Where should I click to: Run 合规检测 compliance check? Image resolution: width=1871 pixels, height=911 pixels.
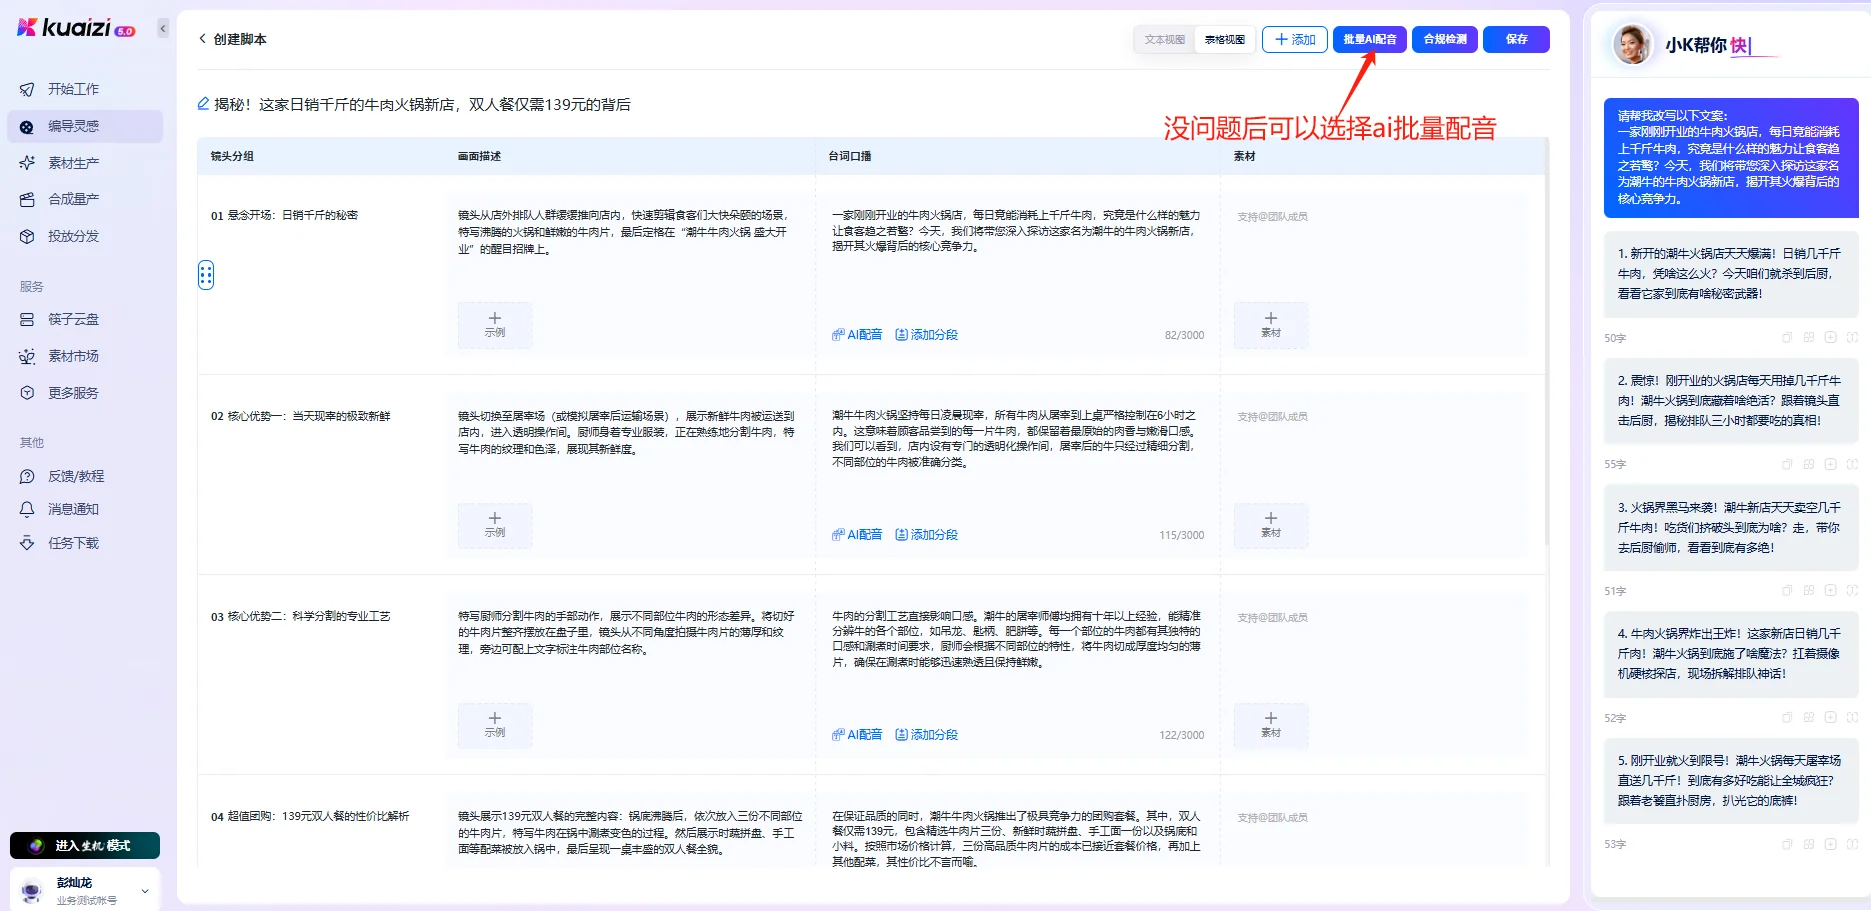pyautogui.click(x=1445, y=40)
